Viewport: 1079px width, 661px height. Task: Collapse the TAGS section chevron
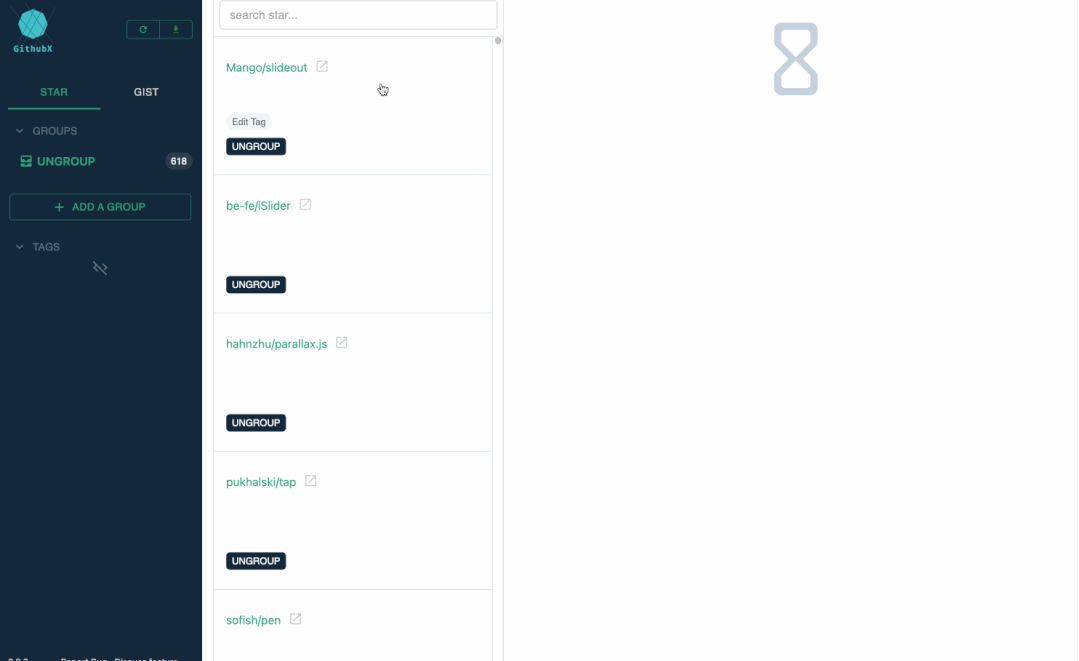click(19, 247)
